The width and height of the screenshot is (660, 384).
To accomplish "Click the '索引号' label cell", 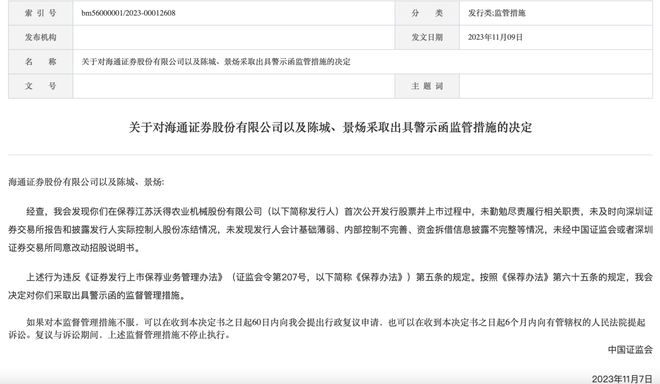I will coord(40,13).
